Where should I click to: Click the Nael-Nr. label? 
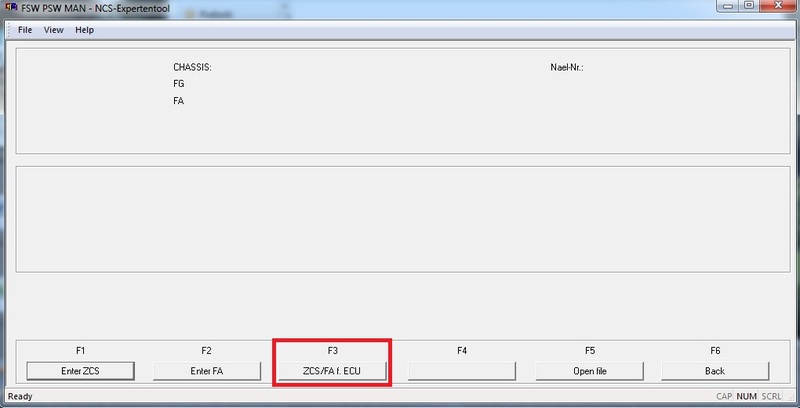(566, 68)
